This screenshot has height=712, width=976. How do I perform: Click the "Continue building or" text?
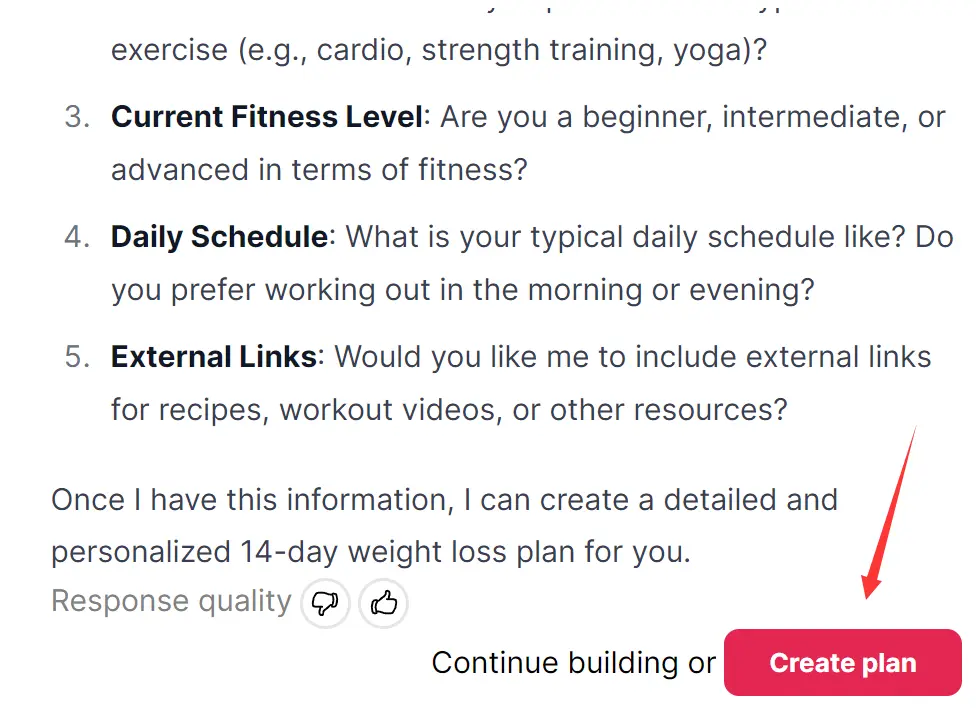point(573,663)
